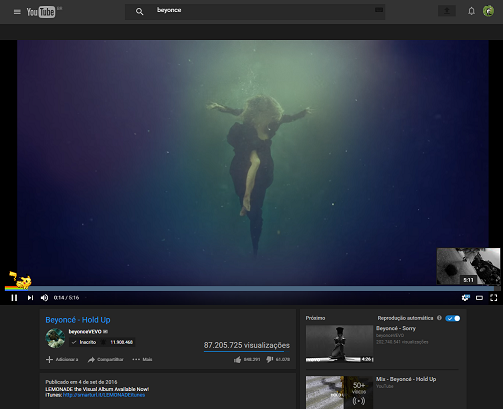Click the search magnifier icon
This screenshot has height=409, width=503.
139,12
